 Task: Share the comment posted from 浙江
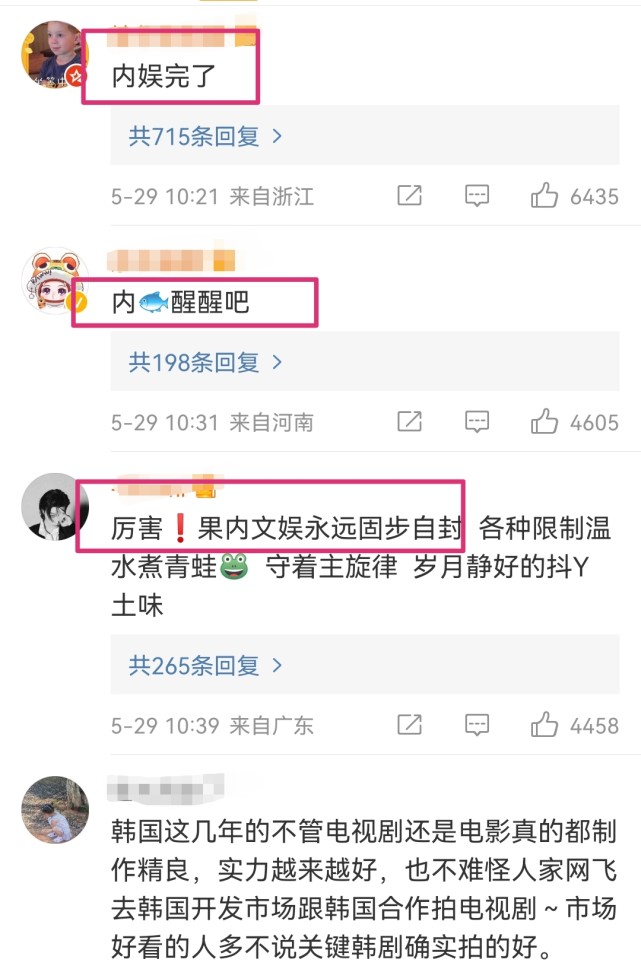point(409,196)
